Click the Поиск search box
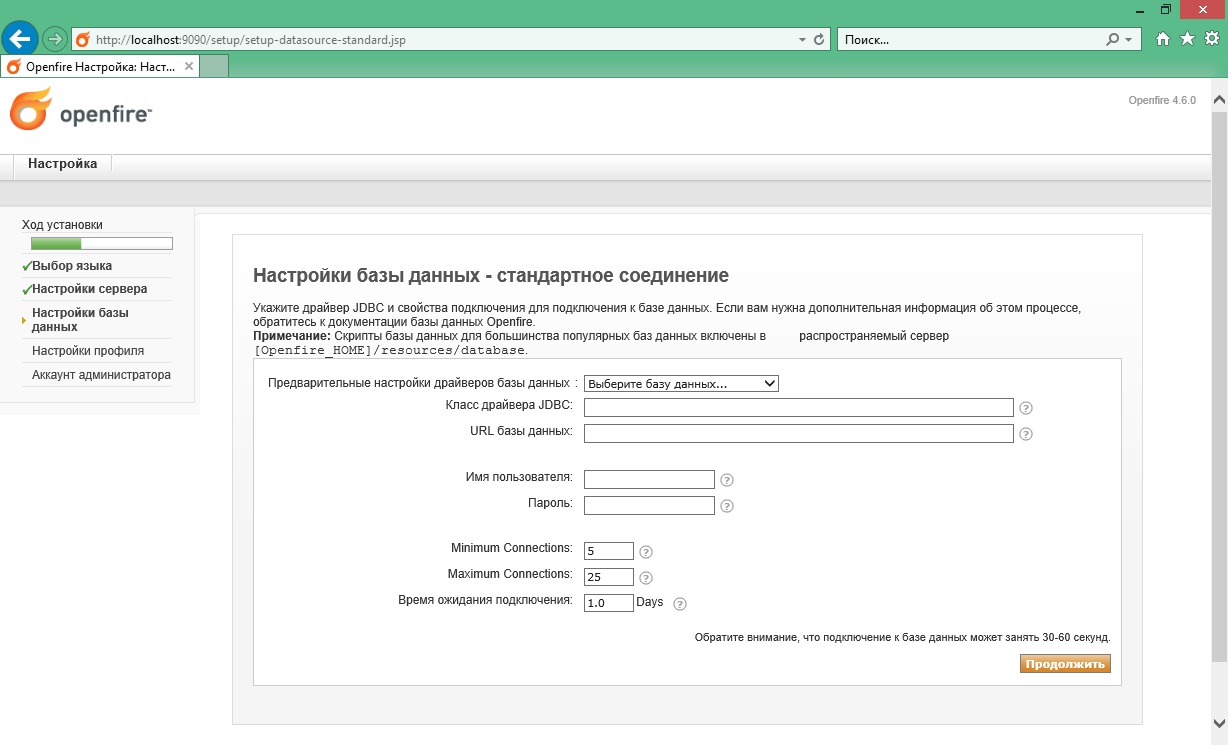This screenshot has height=745, width=1228. (x=970, y=40)
